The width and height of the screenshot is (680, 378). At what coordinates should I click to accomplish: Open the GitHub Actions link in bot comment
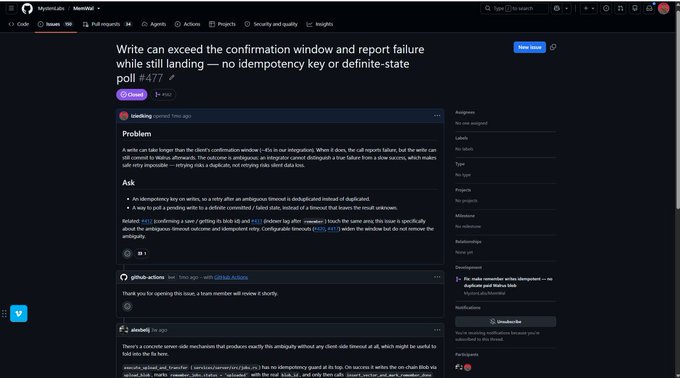pyautogui.click(x=231, y=277)
